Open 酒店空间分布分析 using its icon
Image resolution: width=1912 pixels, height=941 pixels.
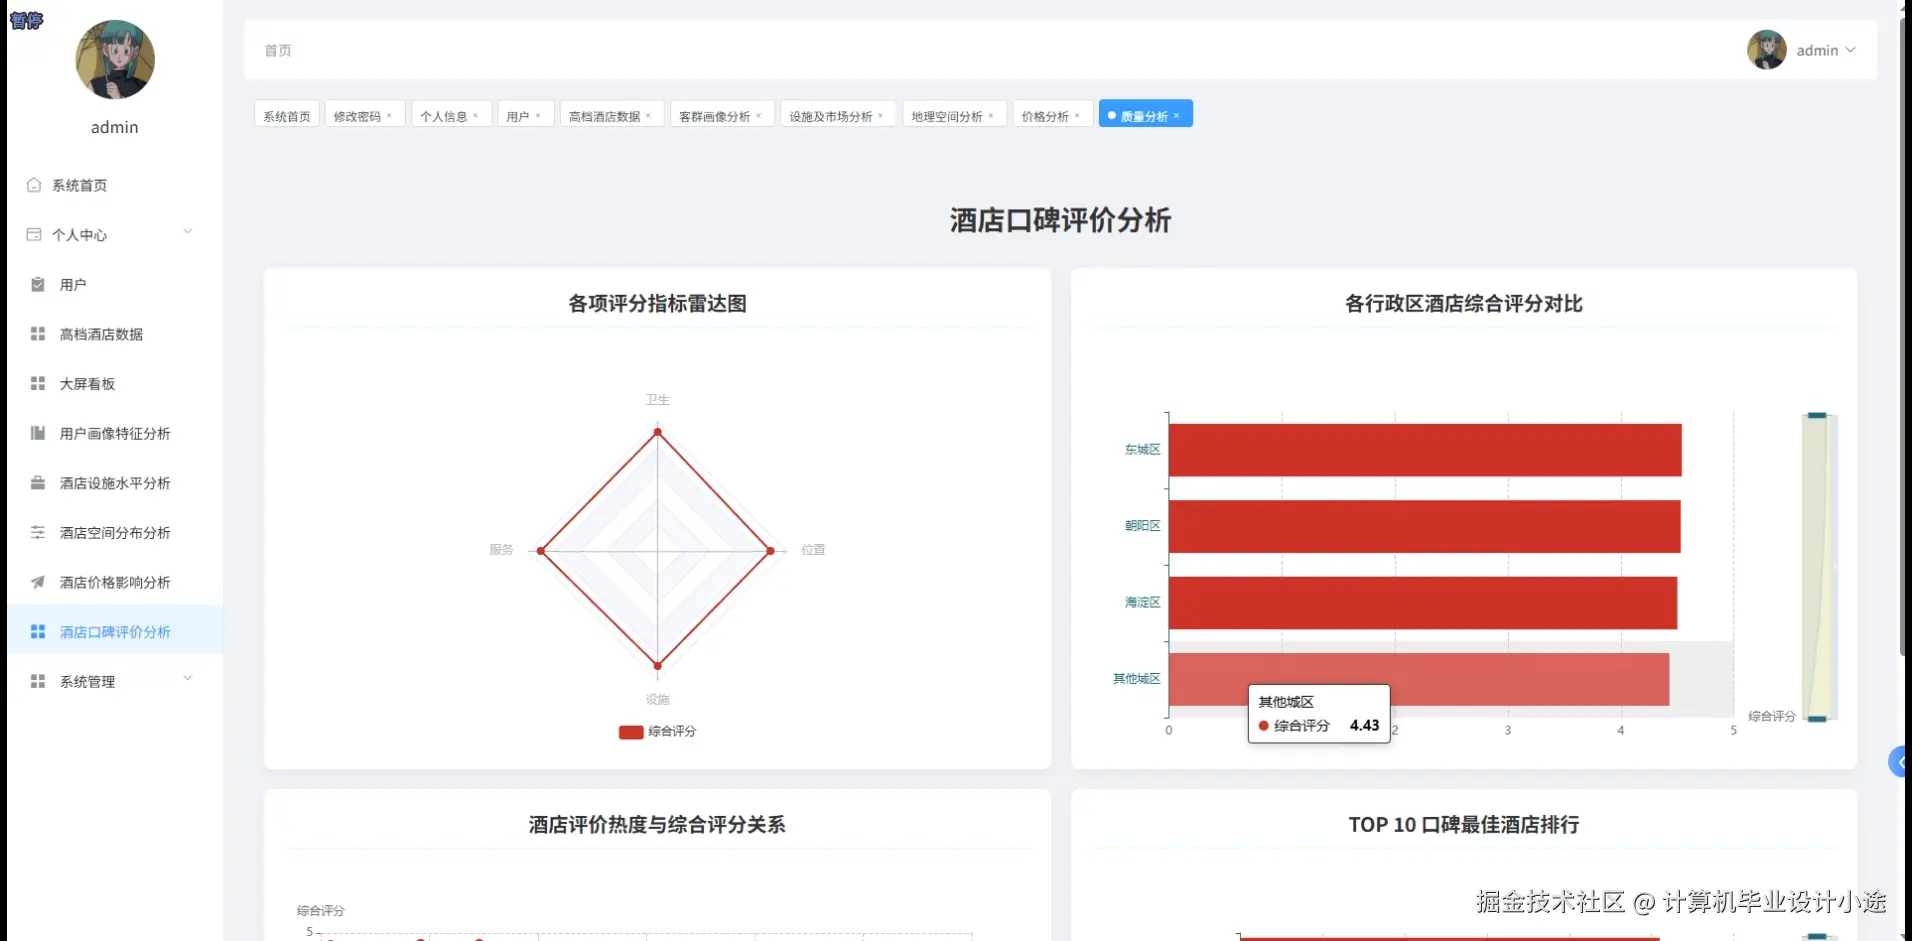pos(37,532)
